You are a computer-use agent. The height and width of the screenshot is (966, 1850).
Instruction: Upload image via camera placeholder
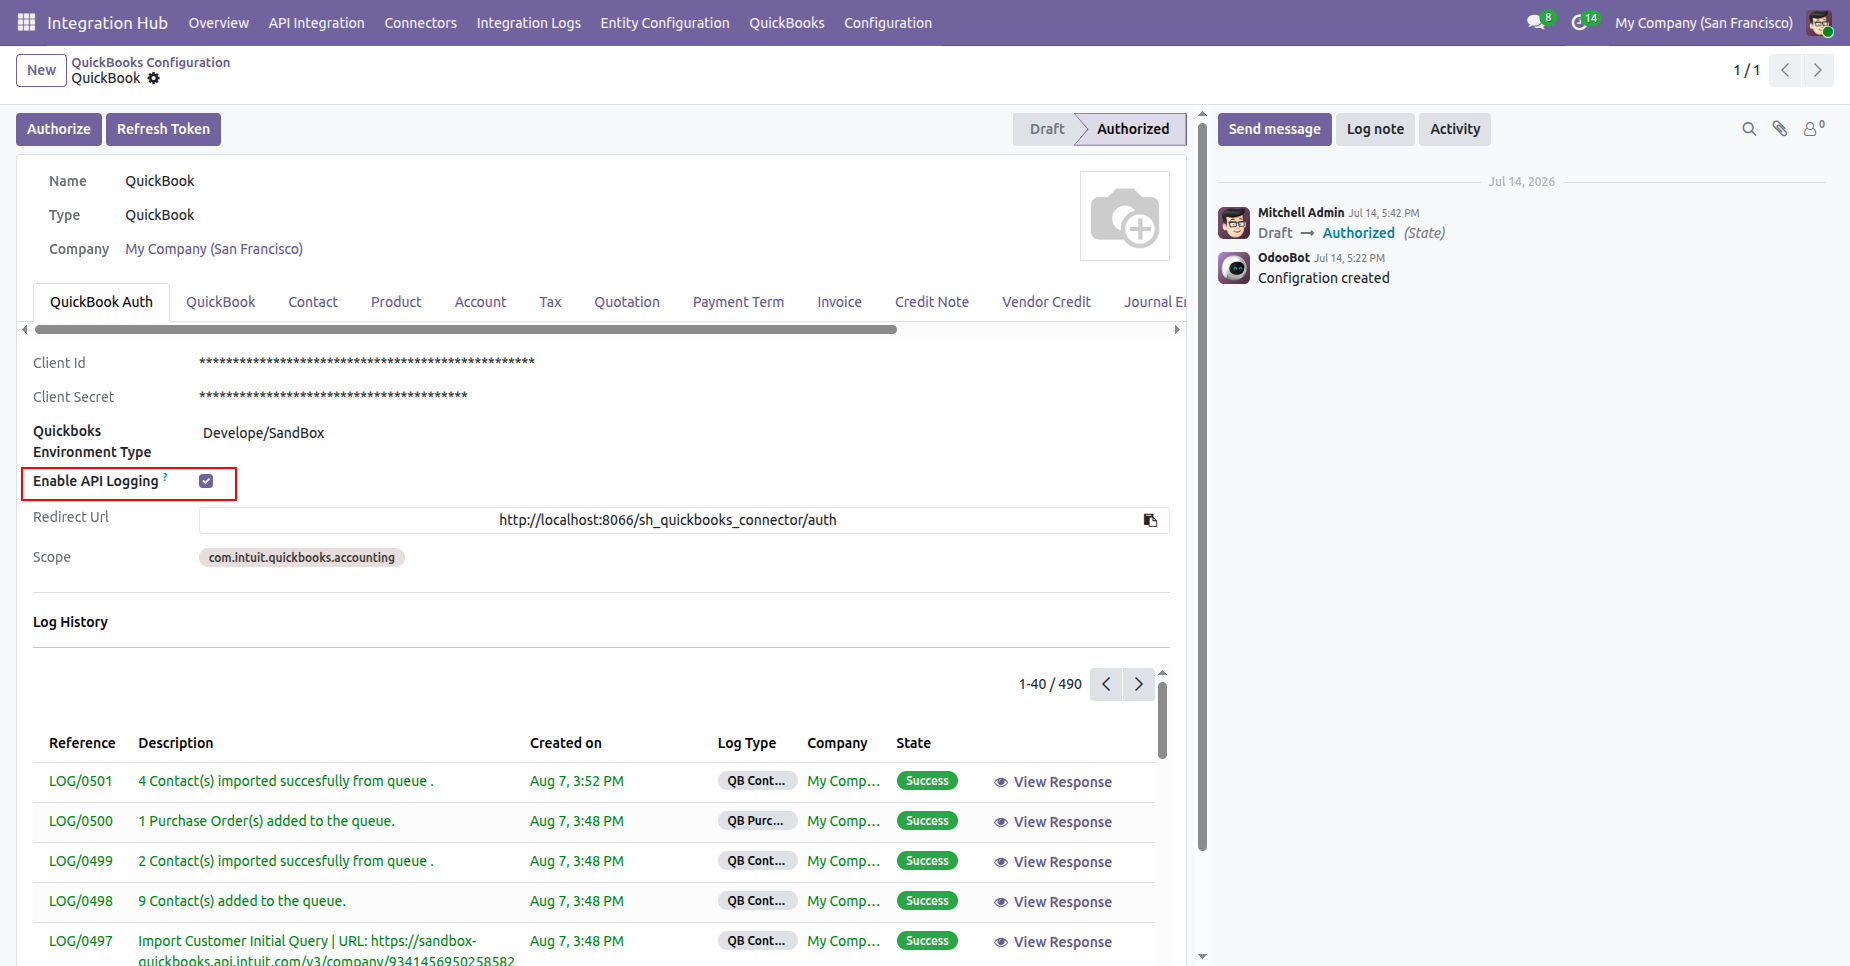click(1125, 216)
